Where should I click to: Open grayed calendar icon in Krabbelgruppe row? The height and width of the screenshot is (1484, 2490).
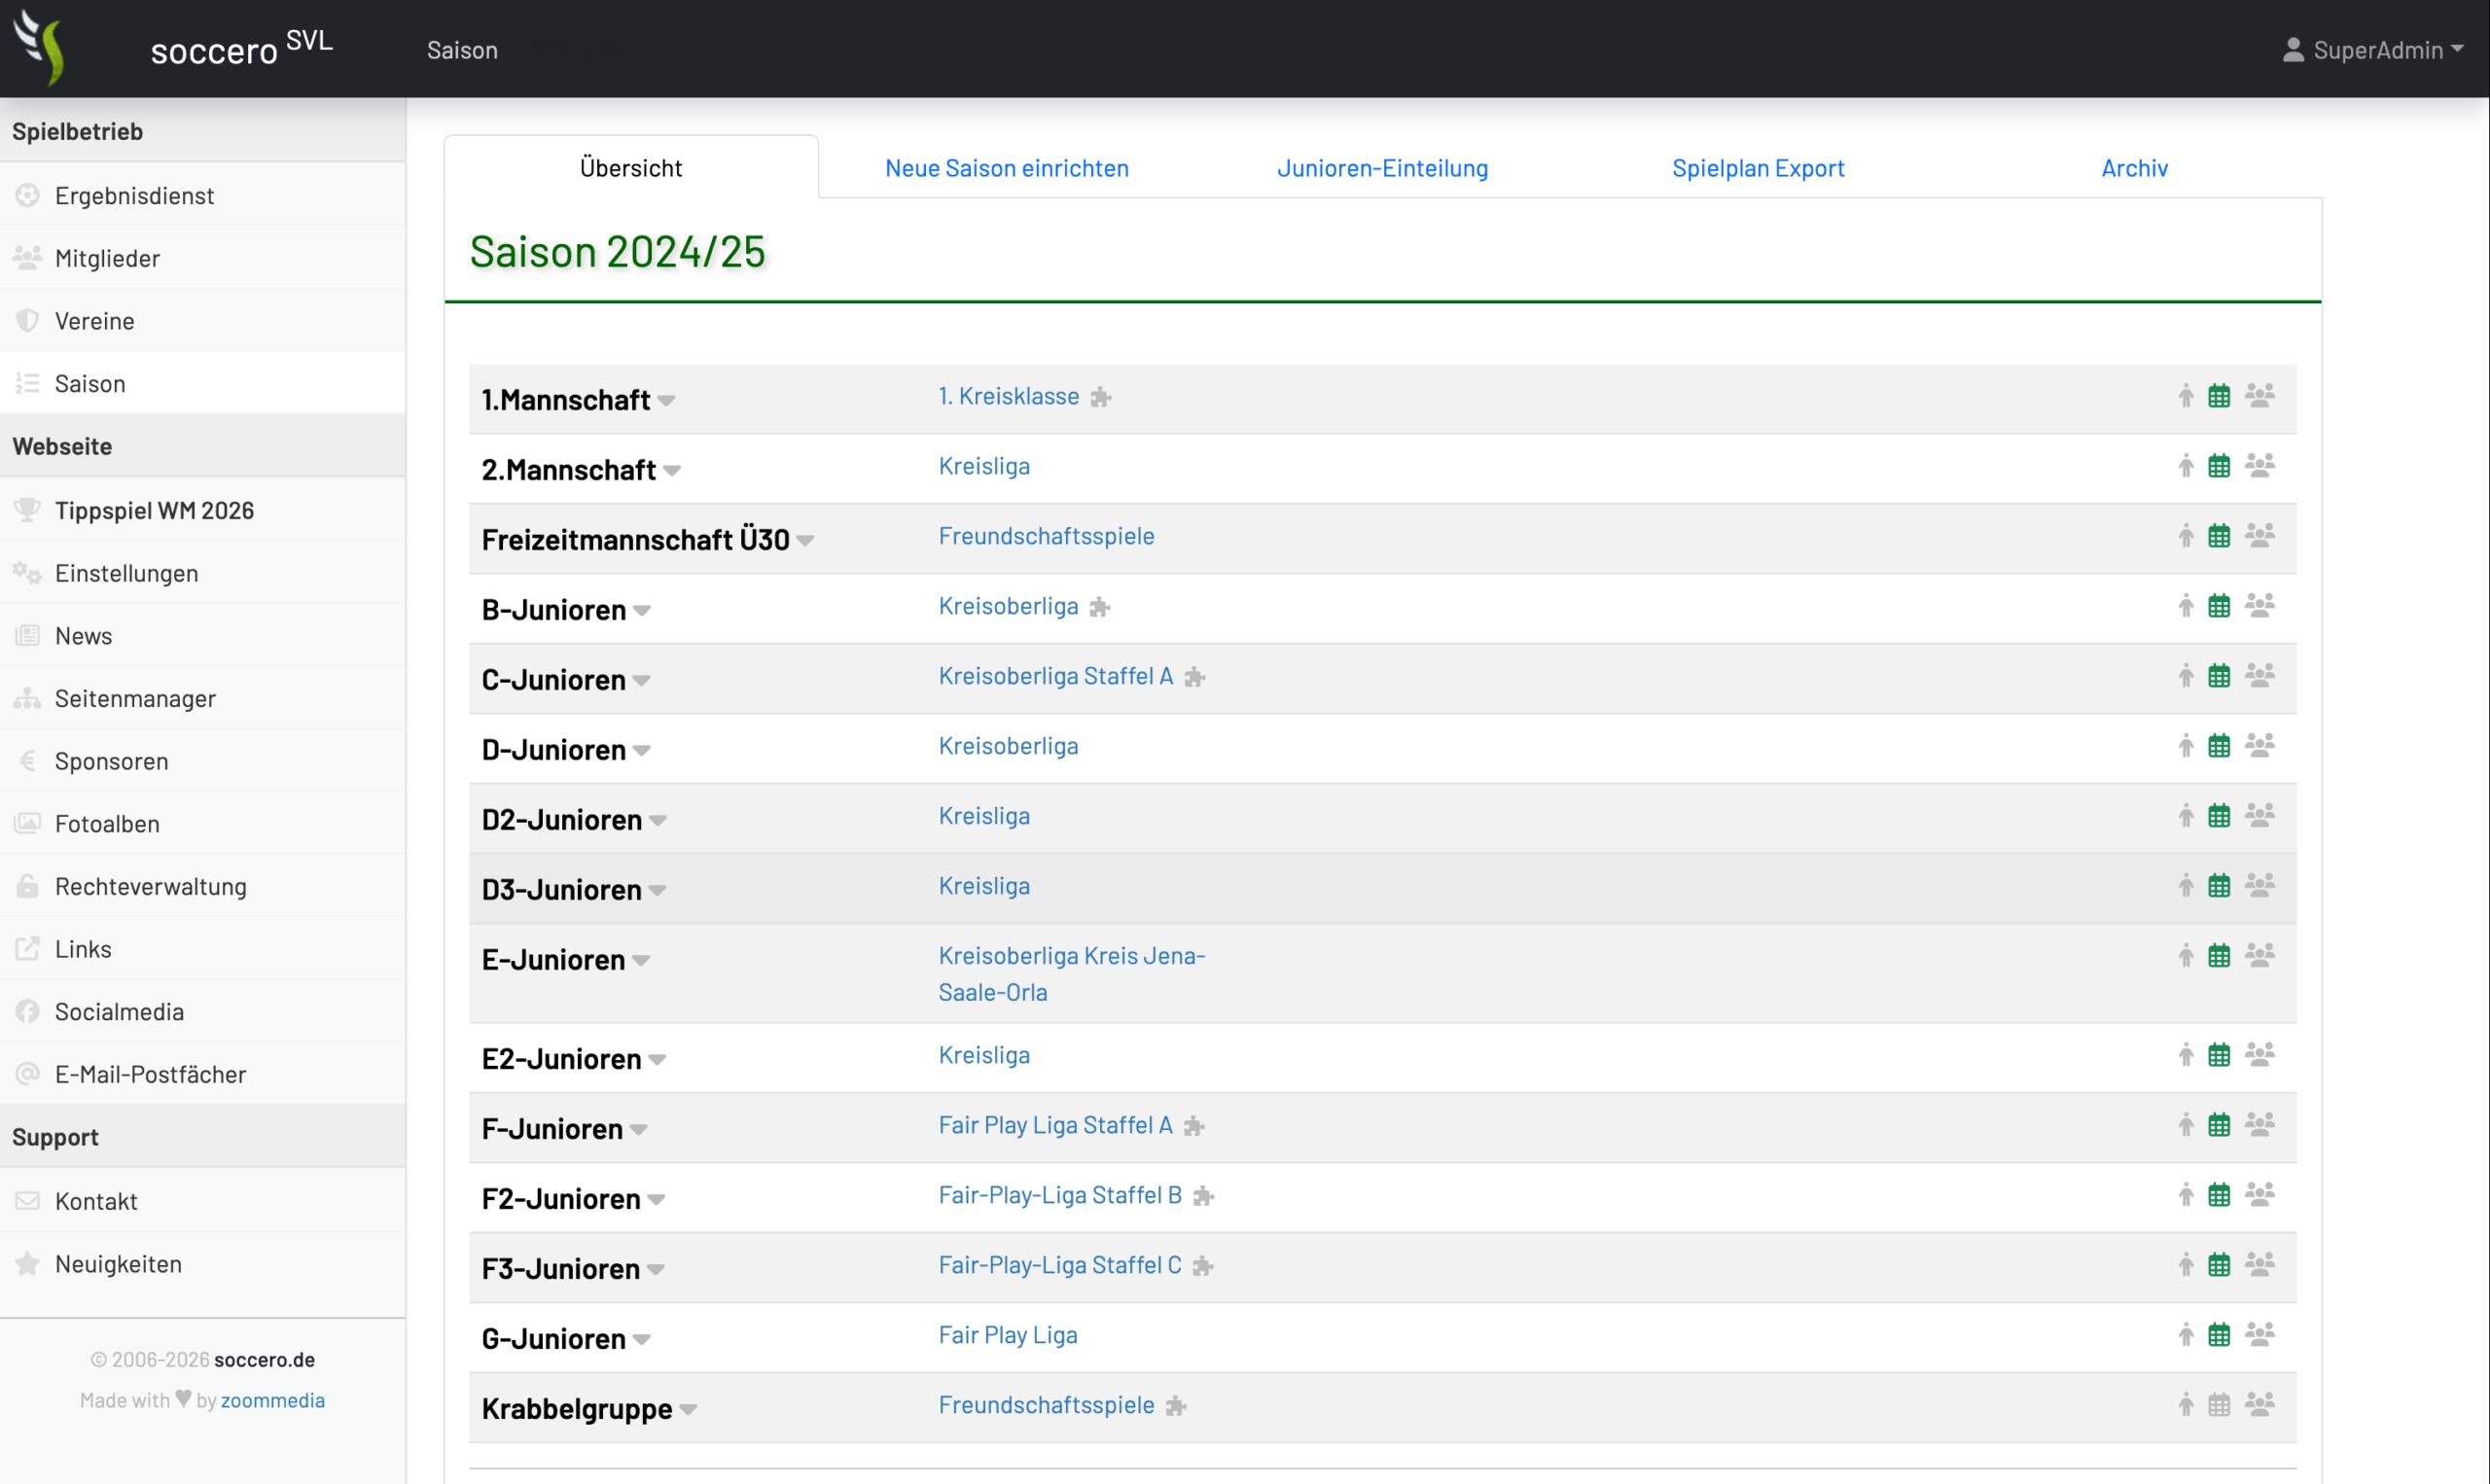2219,1405
